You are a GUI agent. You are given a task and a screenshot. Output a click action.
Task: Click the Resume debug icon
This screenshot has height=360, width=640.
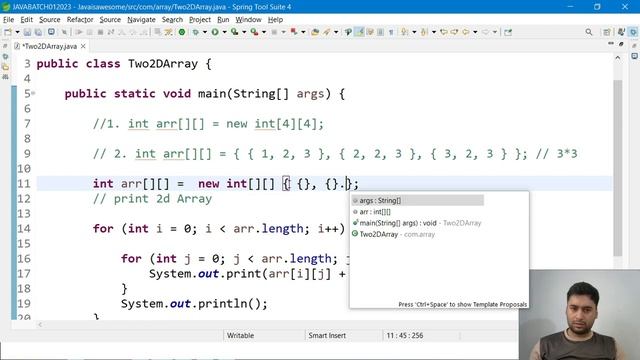pyautogui.click(x=79, y=32)
